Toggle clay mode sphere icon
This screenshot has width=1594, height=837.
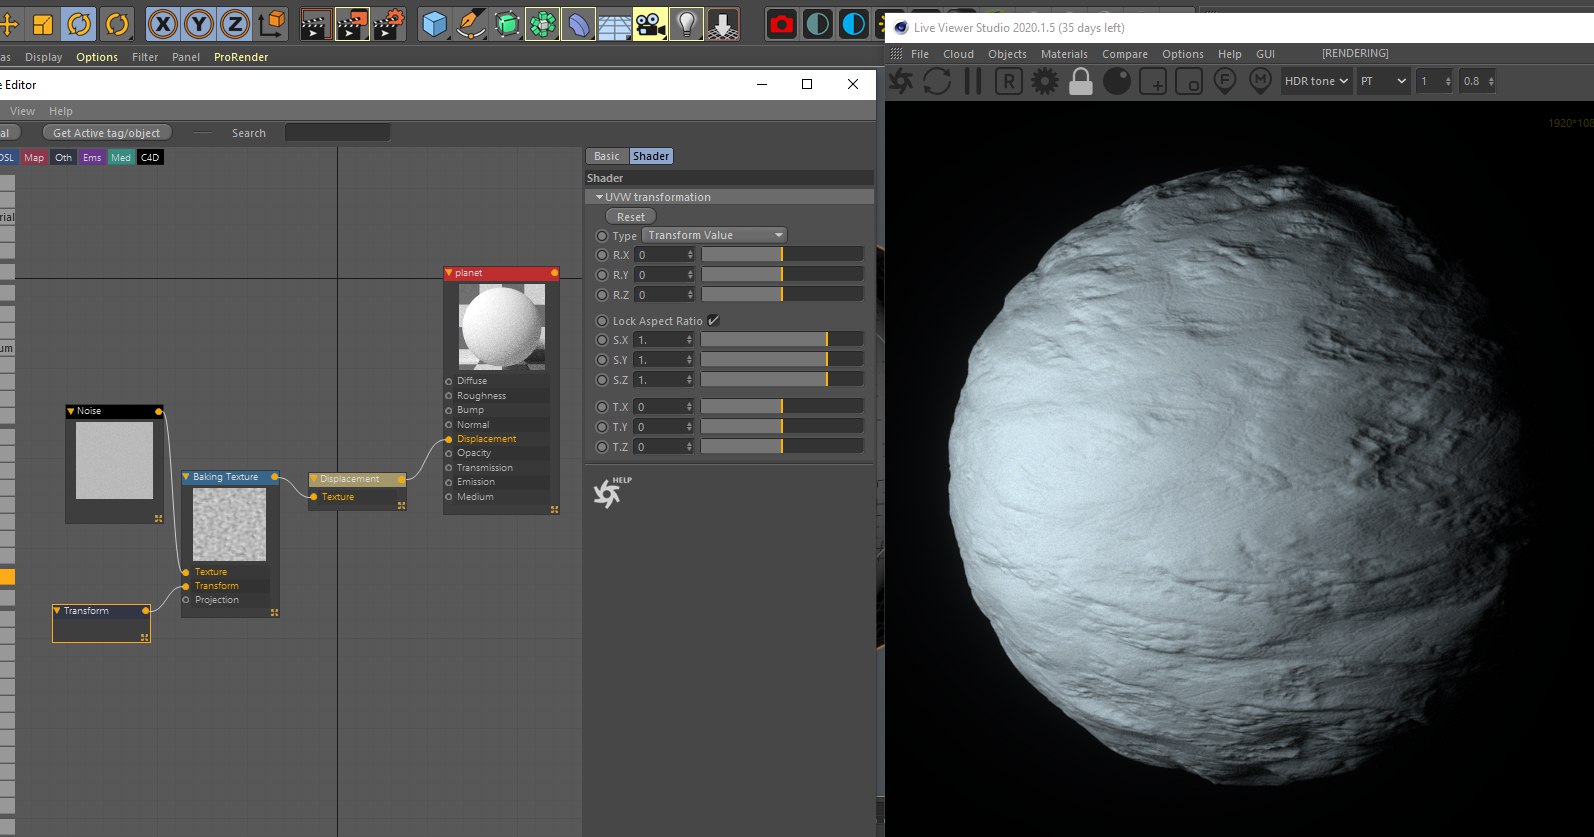coord(1117,81)
